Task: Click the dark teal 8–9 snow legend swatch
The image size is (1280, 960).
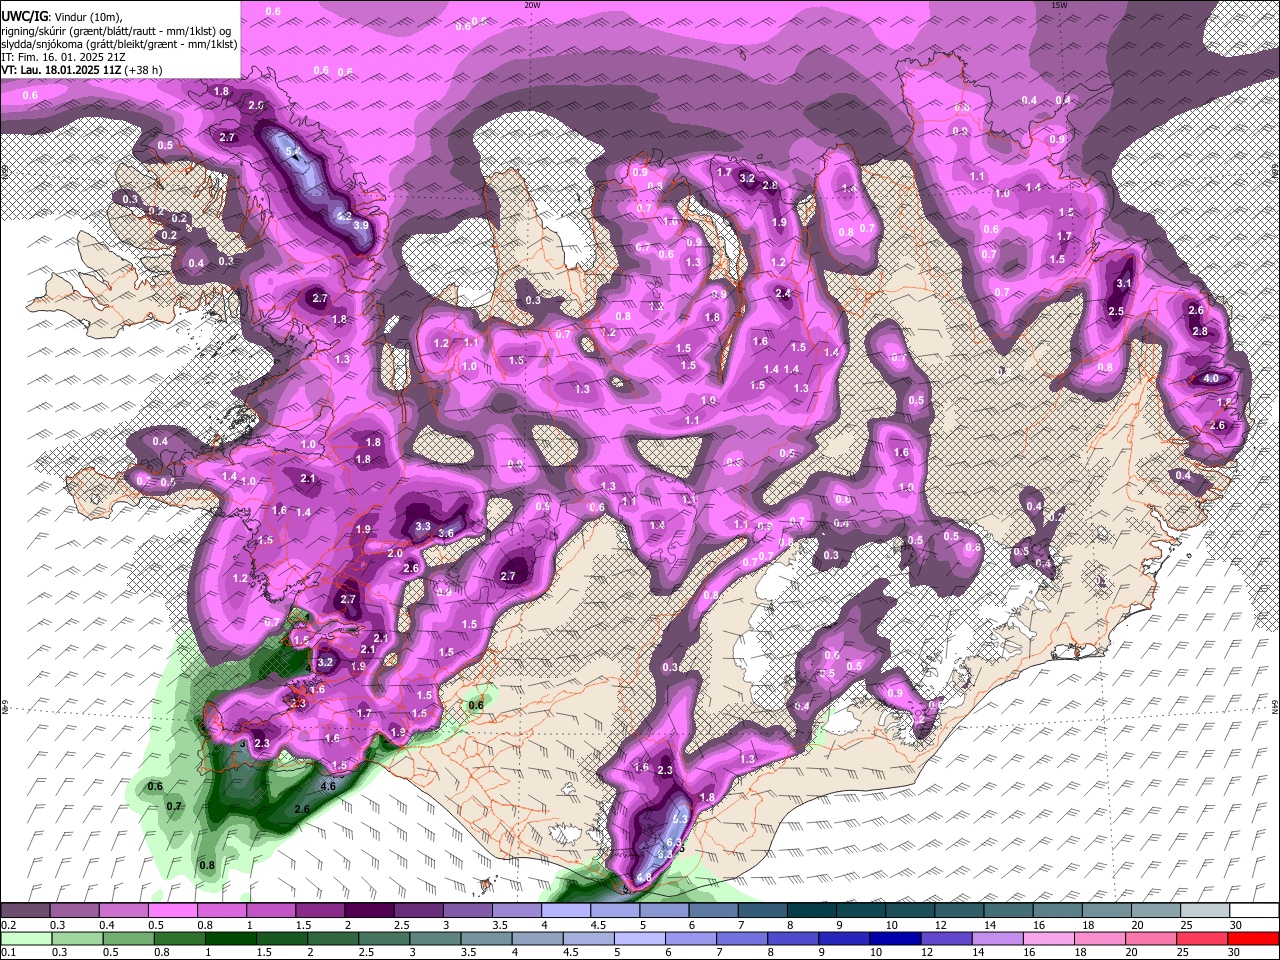Action: coord(811,911)
